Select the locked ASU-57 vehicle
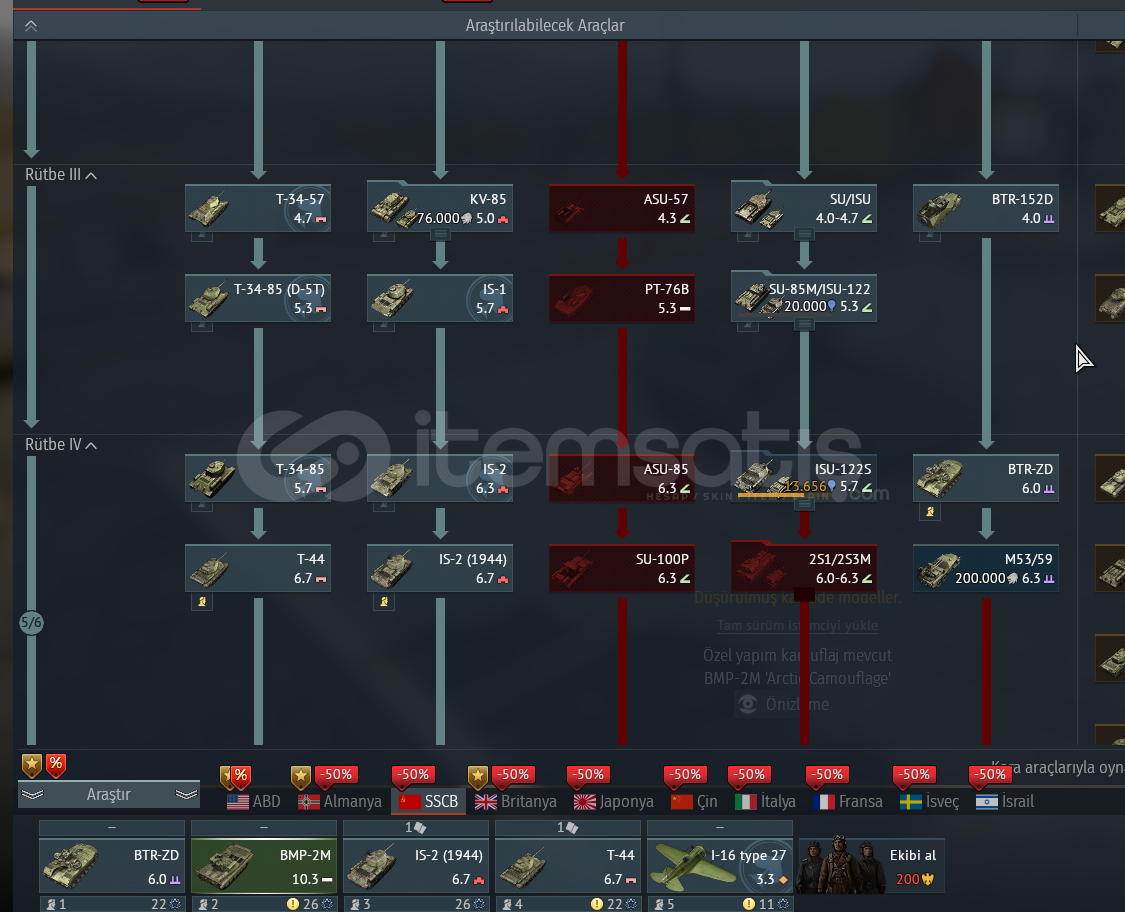 point(622,208)
